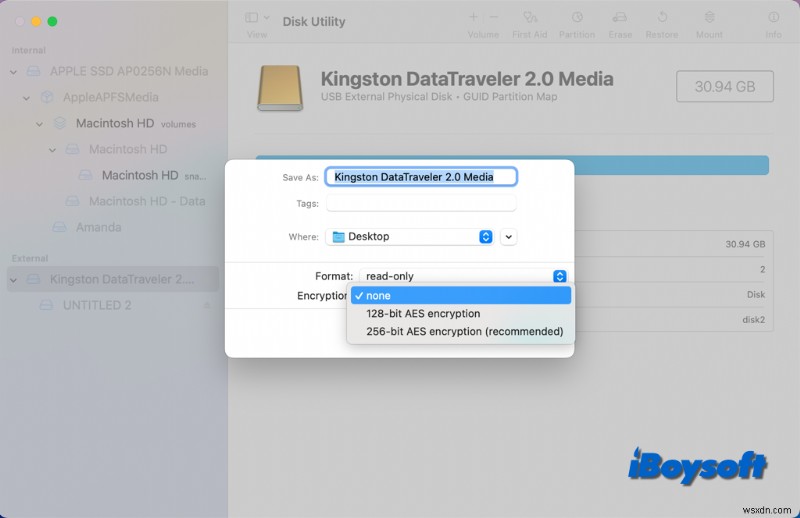Click the Macintosh HD volumes stack icon
The image size is (800, 518).
[60, 123]
